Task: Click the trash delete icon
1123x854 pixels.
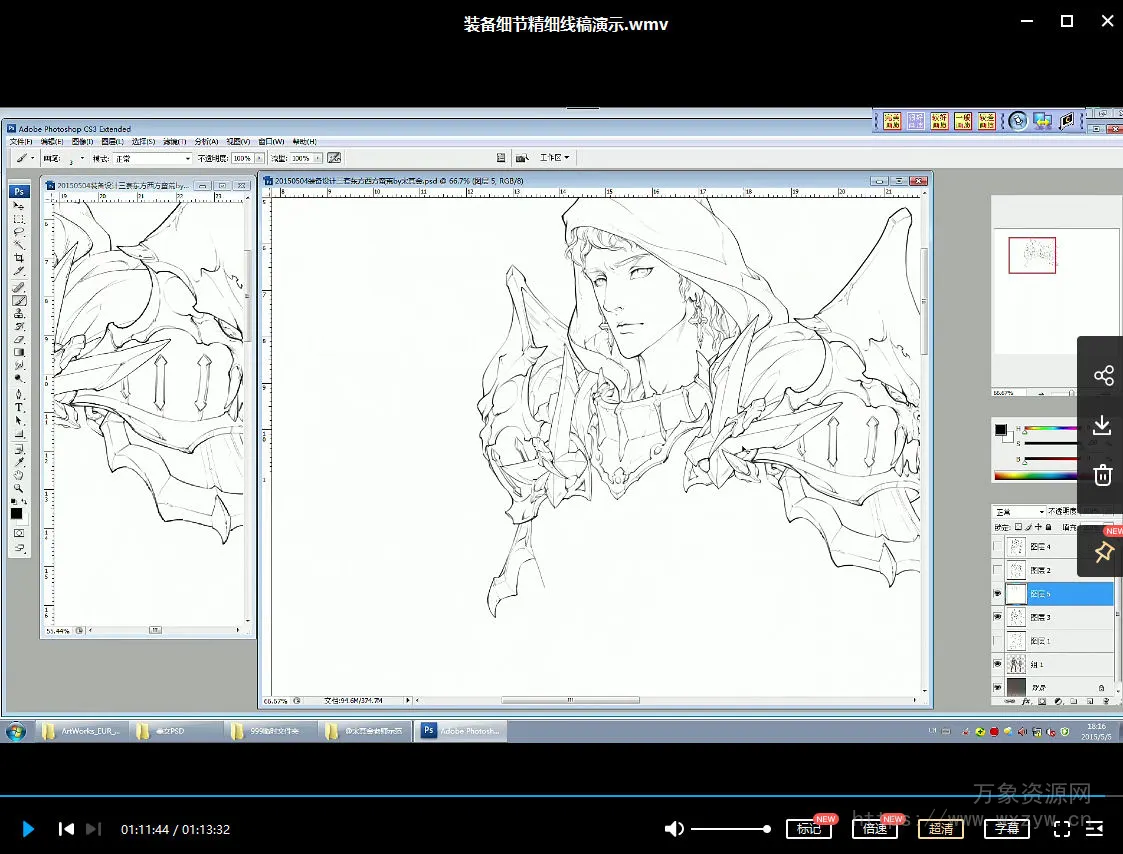Action: 1102,475
